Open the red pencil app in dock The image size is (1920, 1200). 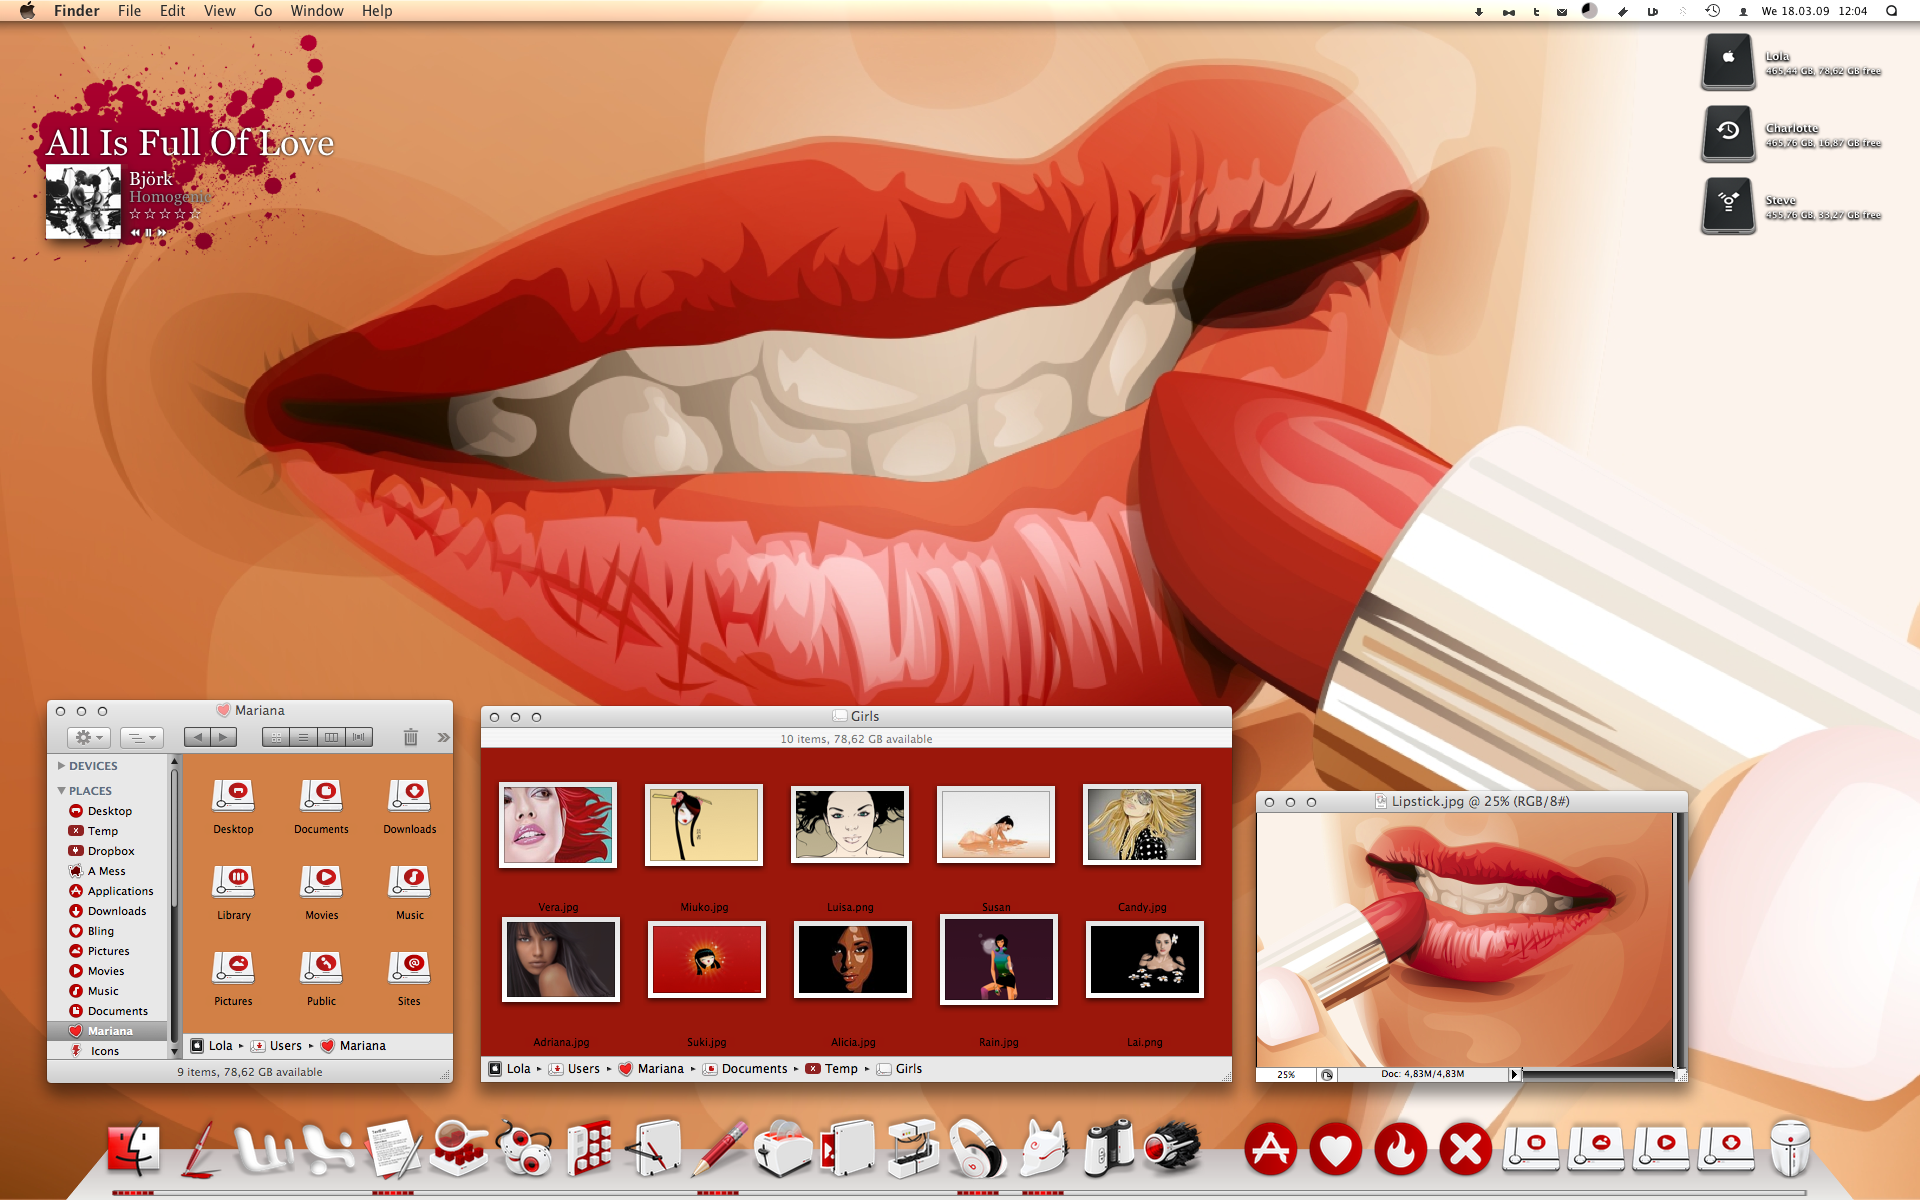720,1149
